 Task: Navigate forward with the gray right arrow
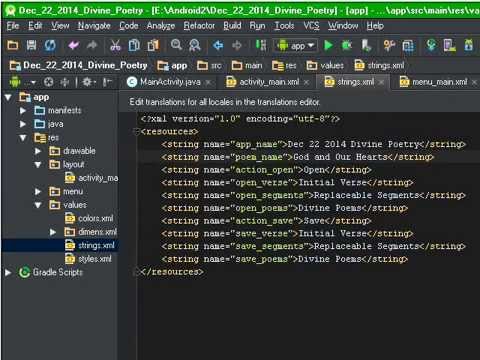click(x=237, y=45)
